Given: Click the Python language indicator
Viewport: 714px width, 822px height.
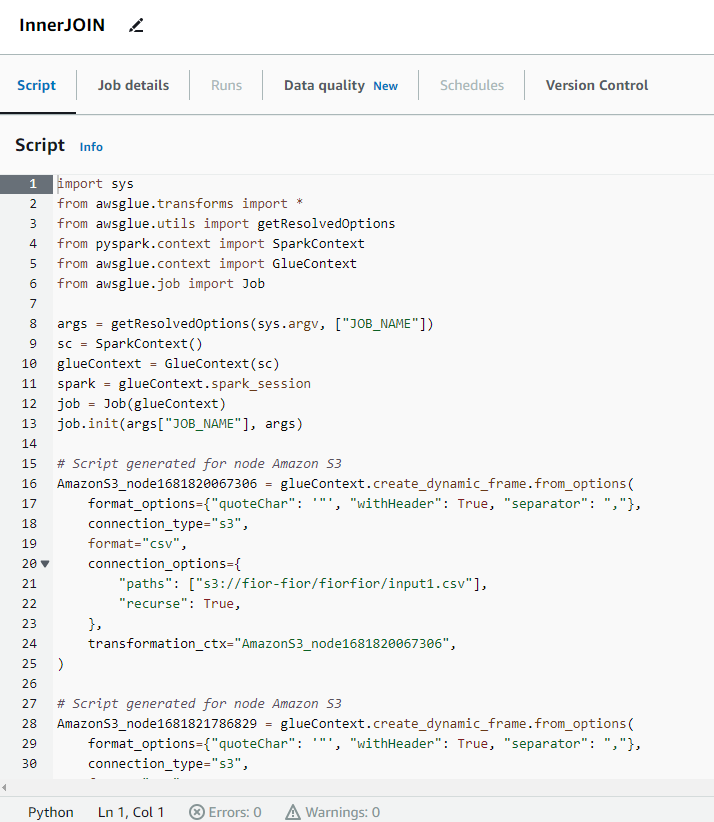Looking at the screenshot, I should pyautogui.click(x=51, y=812).
